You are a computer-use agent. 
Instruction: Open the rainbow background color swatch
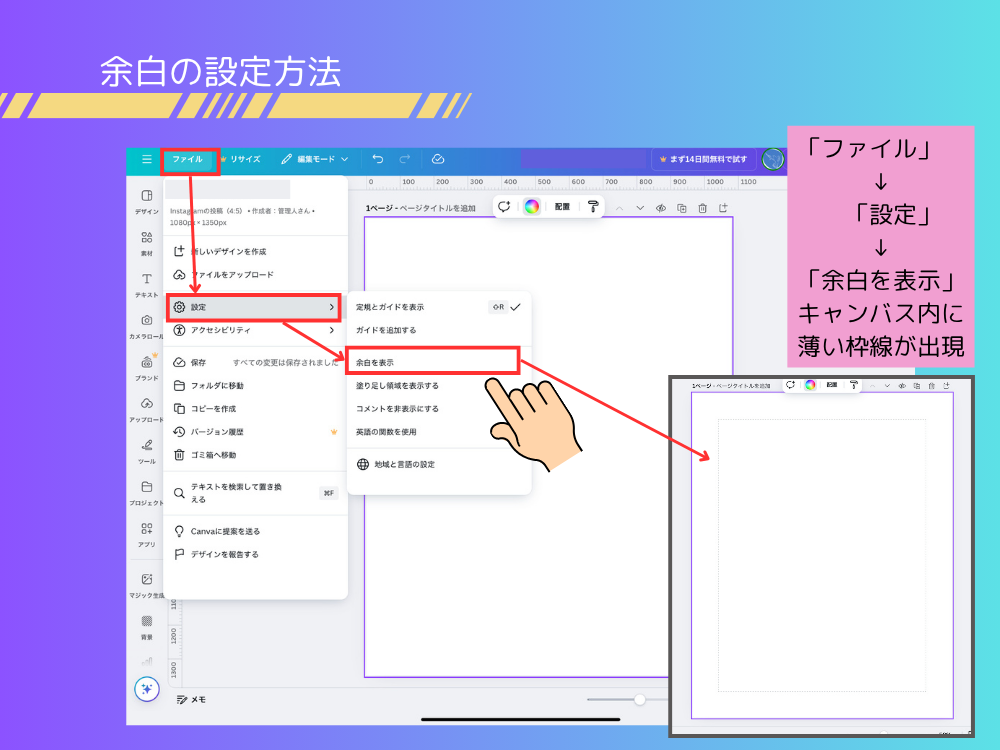[x=531, y=206]
